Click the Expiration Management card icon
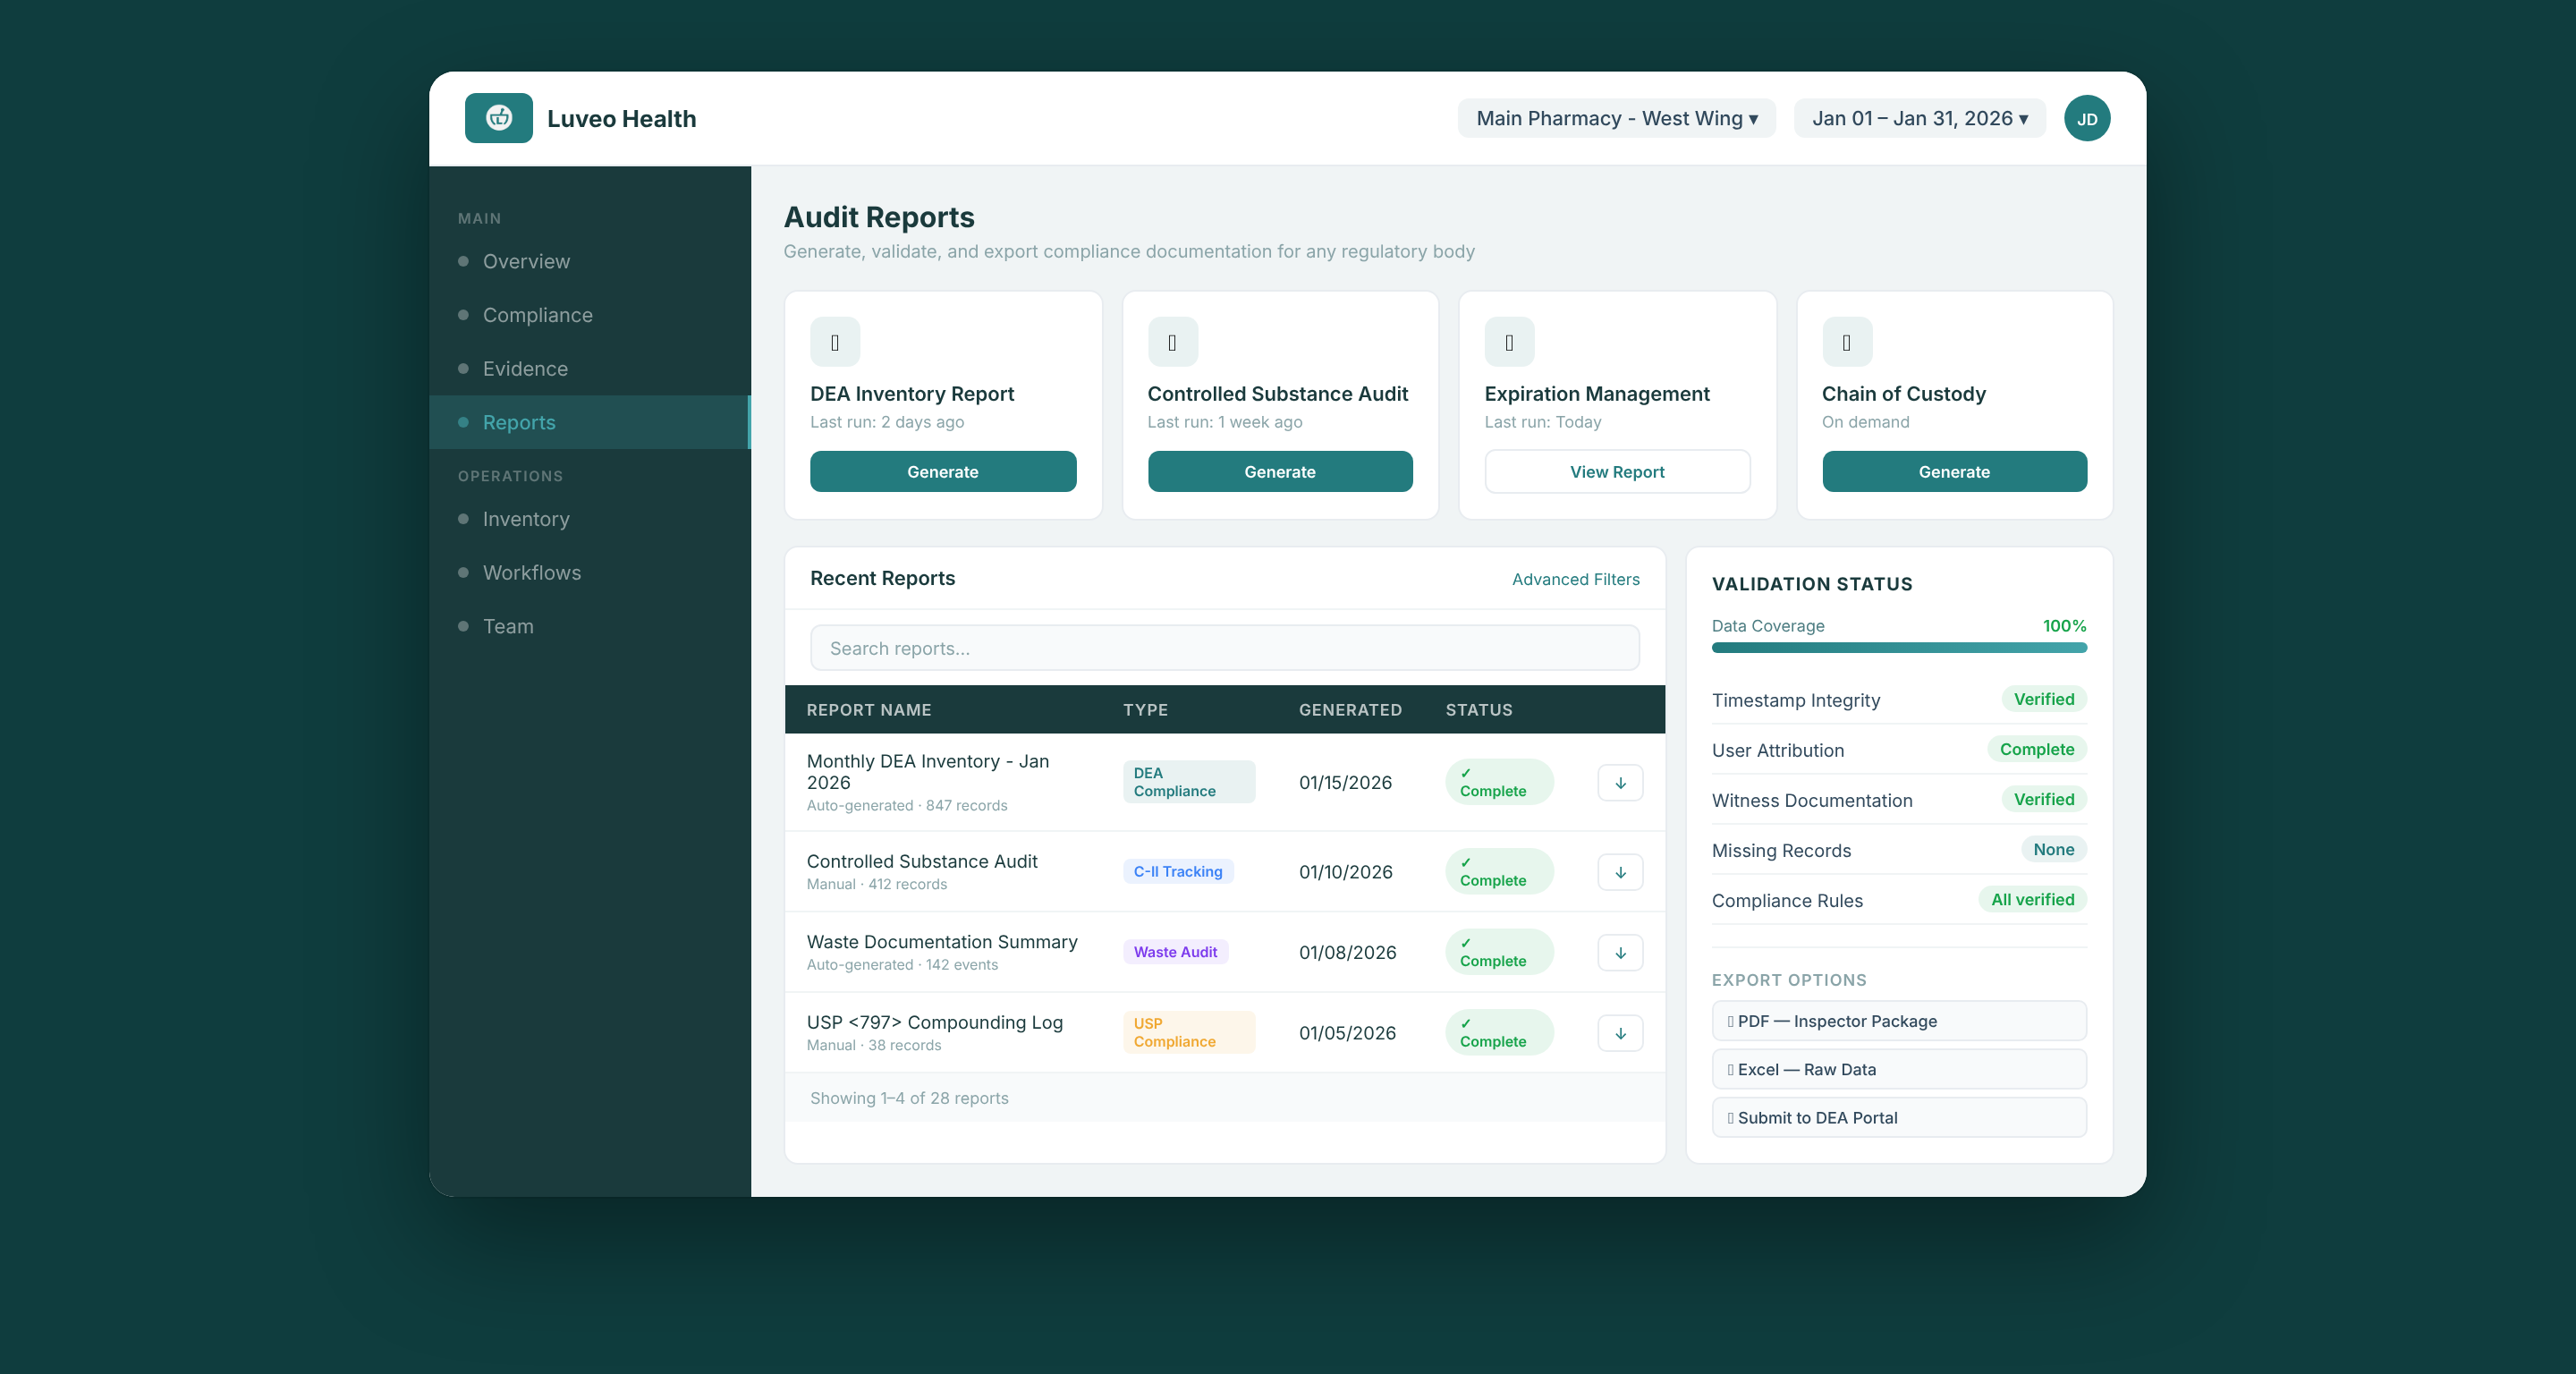This screenshot has height=1374, width=2576. [1509, 343]
